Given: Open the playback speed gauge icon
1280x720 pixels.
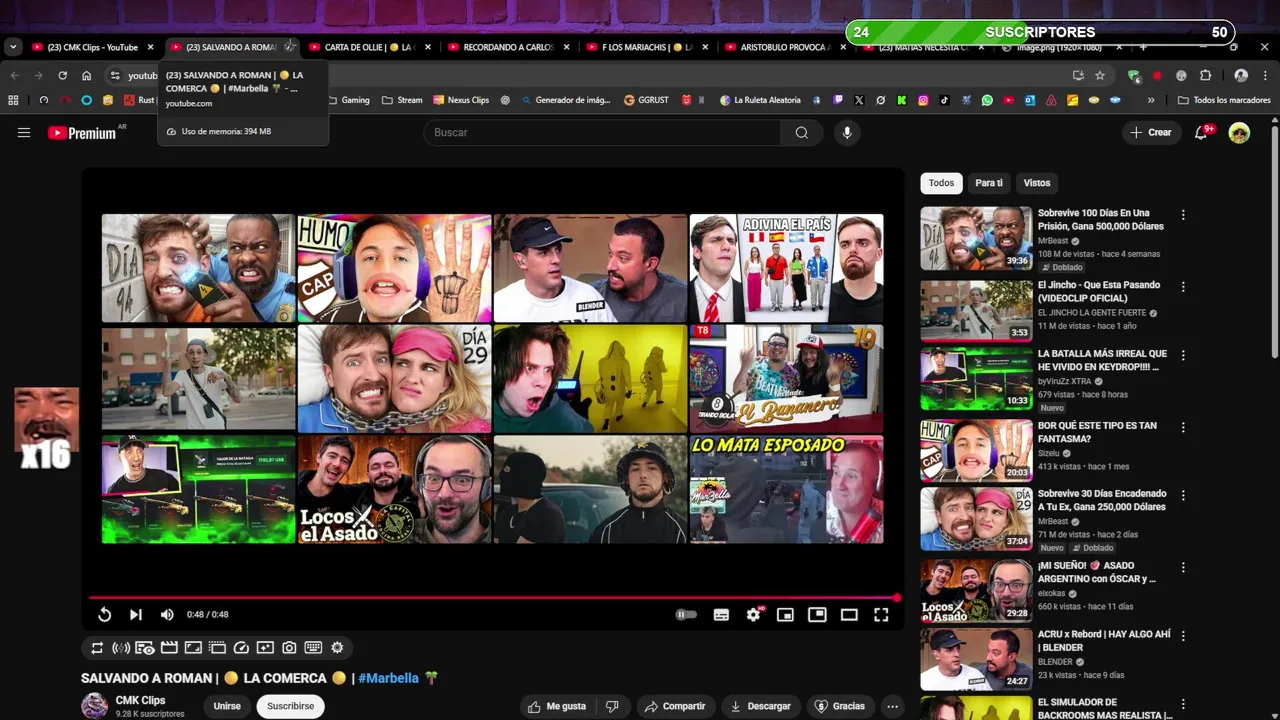Looking at the screenshot, I should pos(241,648).
